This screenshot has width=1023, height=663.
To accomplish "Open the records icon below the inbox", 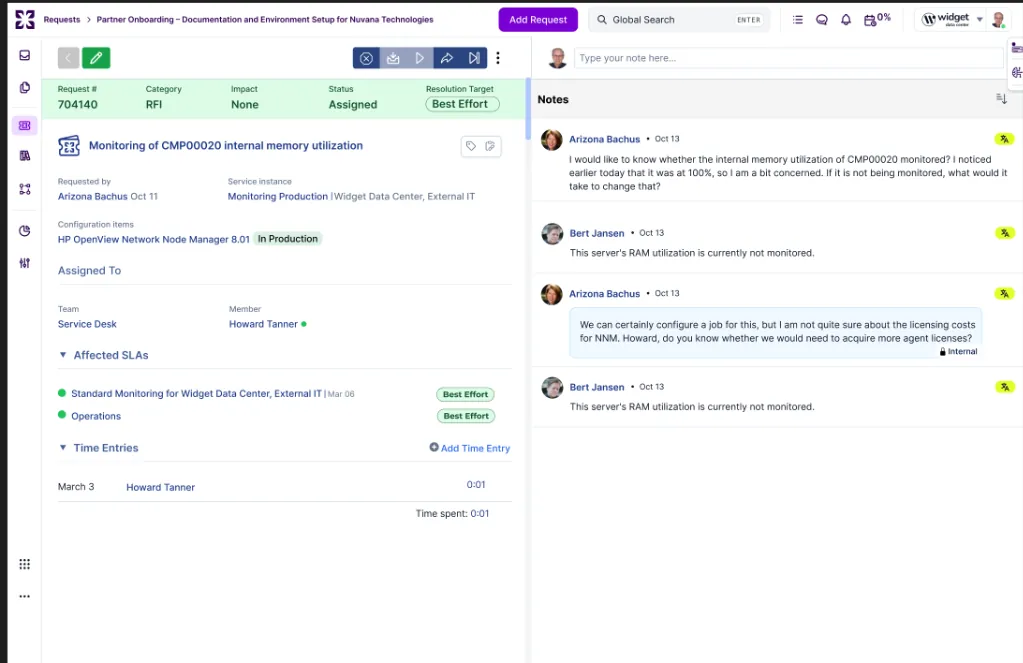I will tap(25, 87).
